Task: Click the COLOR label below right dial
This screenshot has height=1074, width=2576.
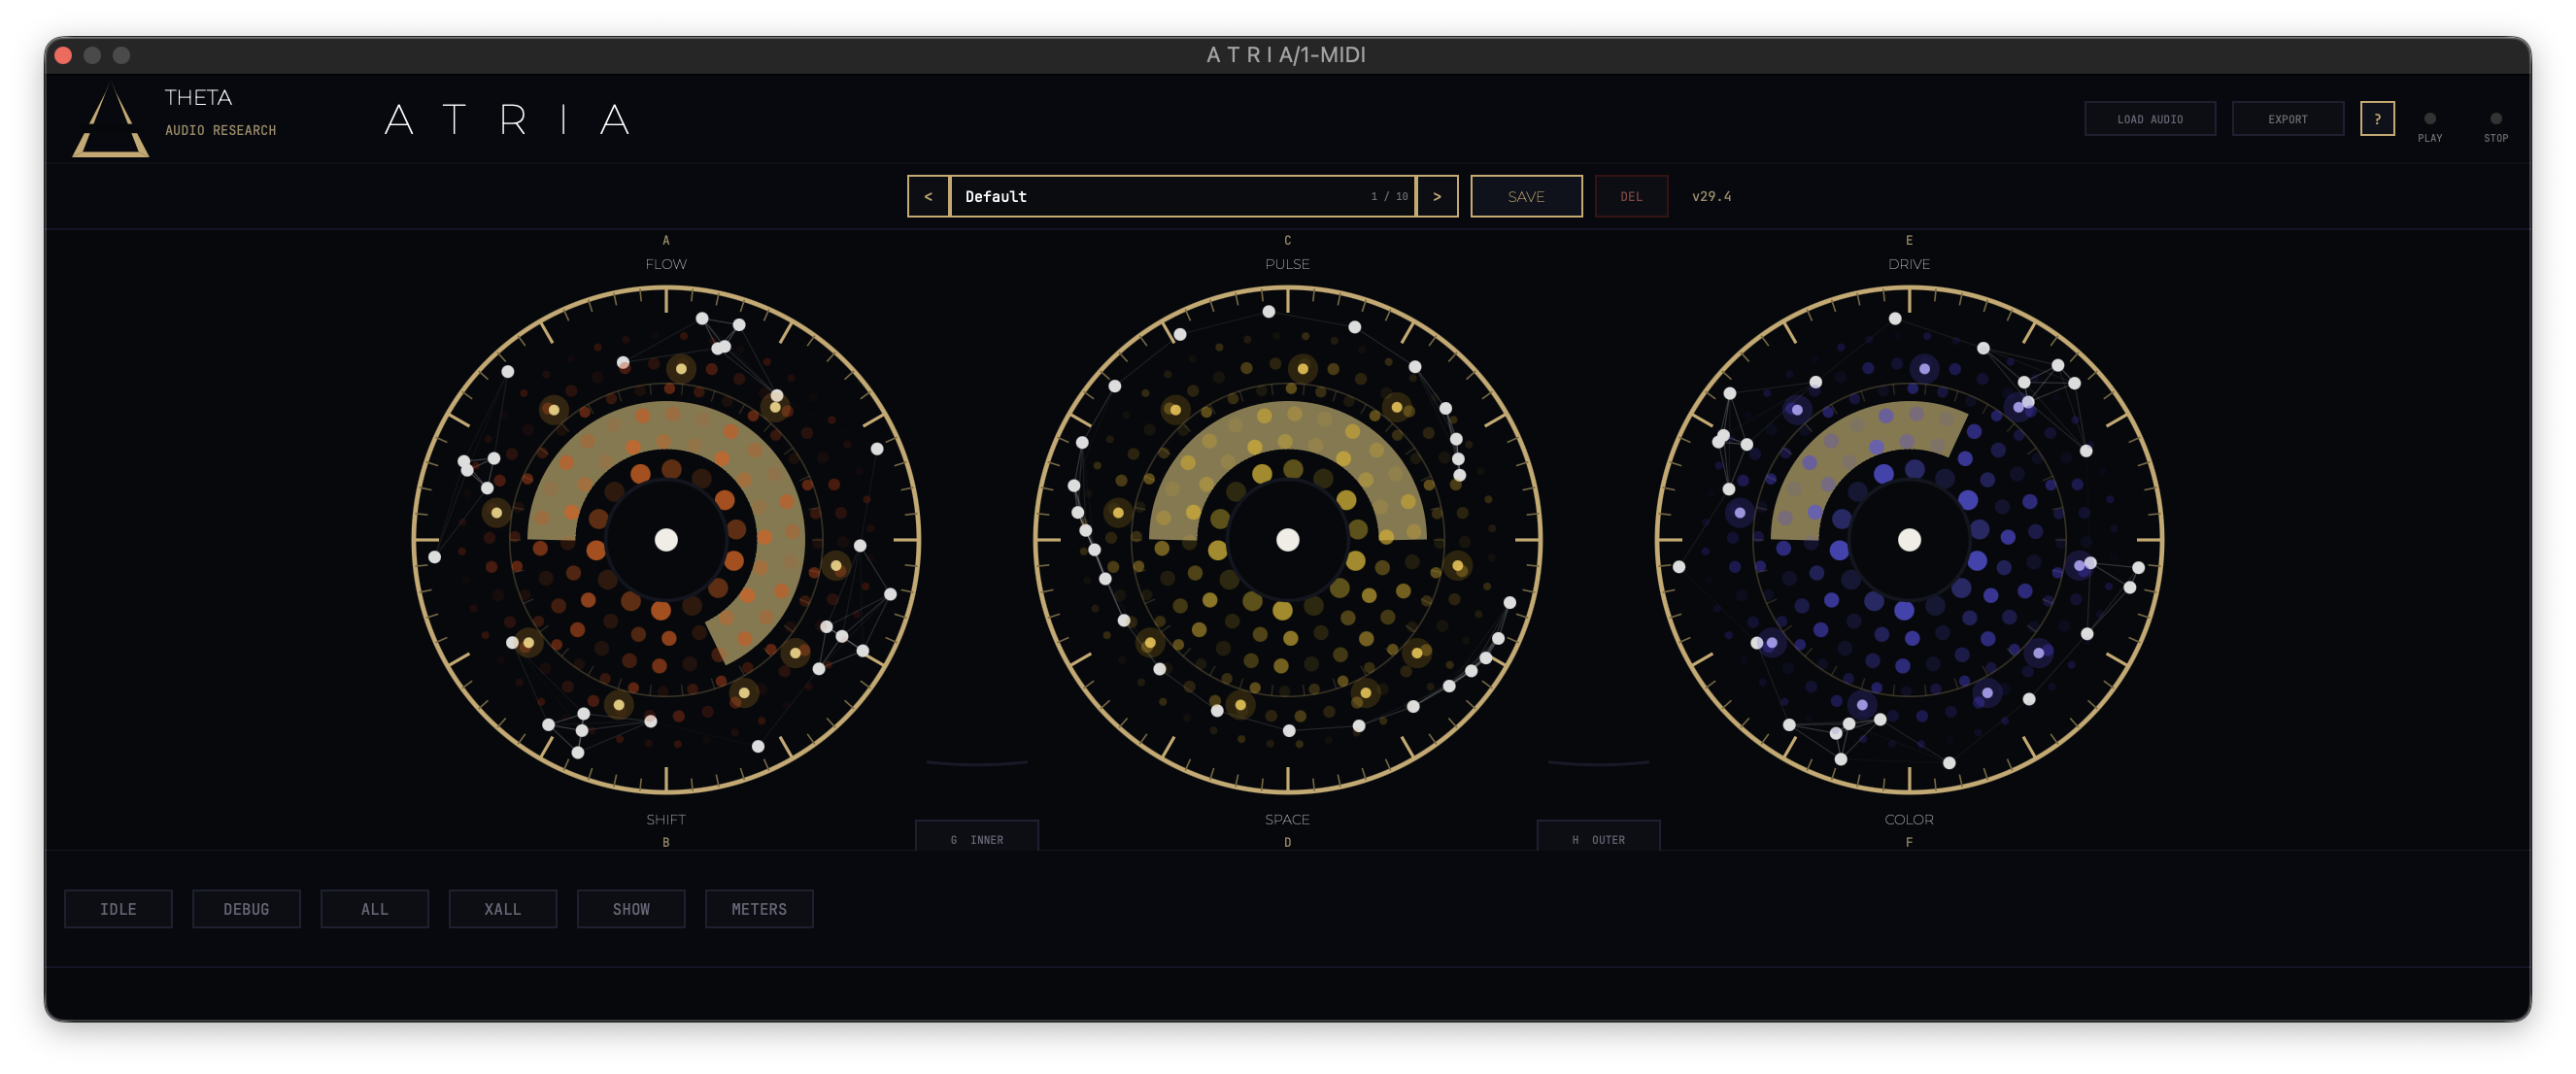Action: [x=1909, y=819]
